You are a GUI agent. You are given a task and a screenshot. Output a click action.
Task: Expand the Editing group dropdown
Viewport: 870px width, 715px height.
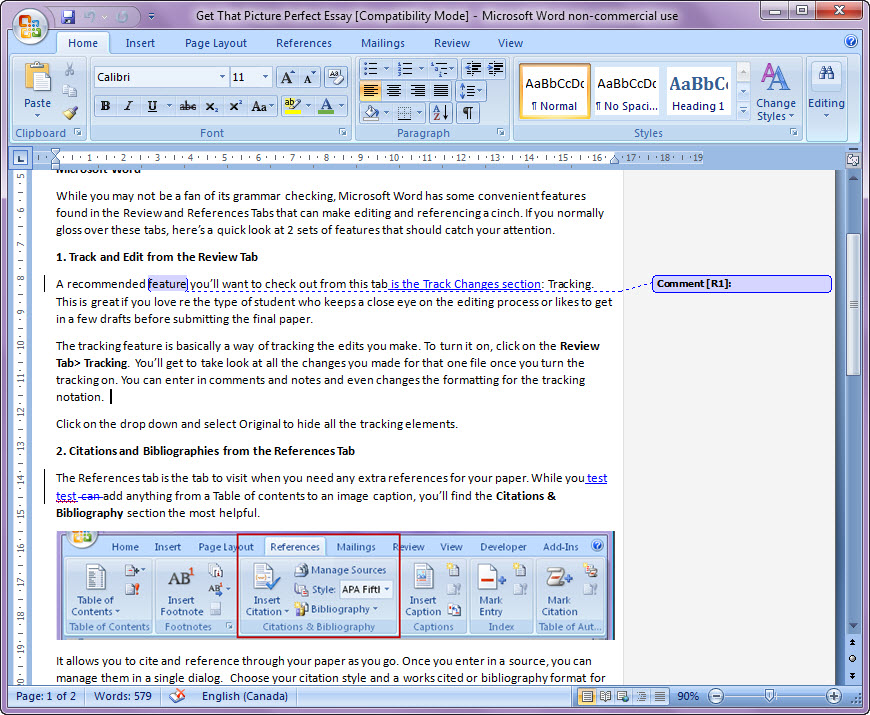(826, 92)
